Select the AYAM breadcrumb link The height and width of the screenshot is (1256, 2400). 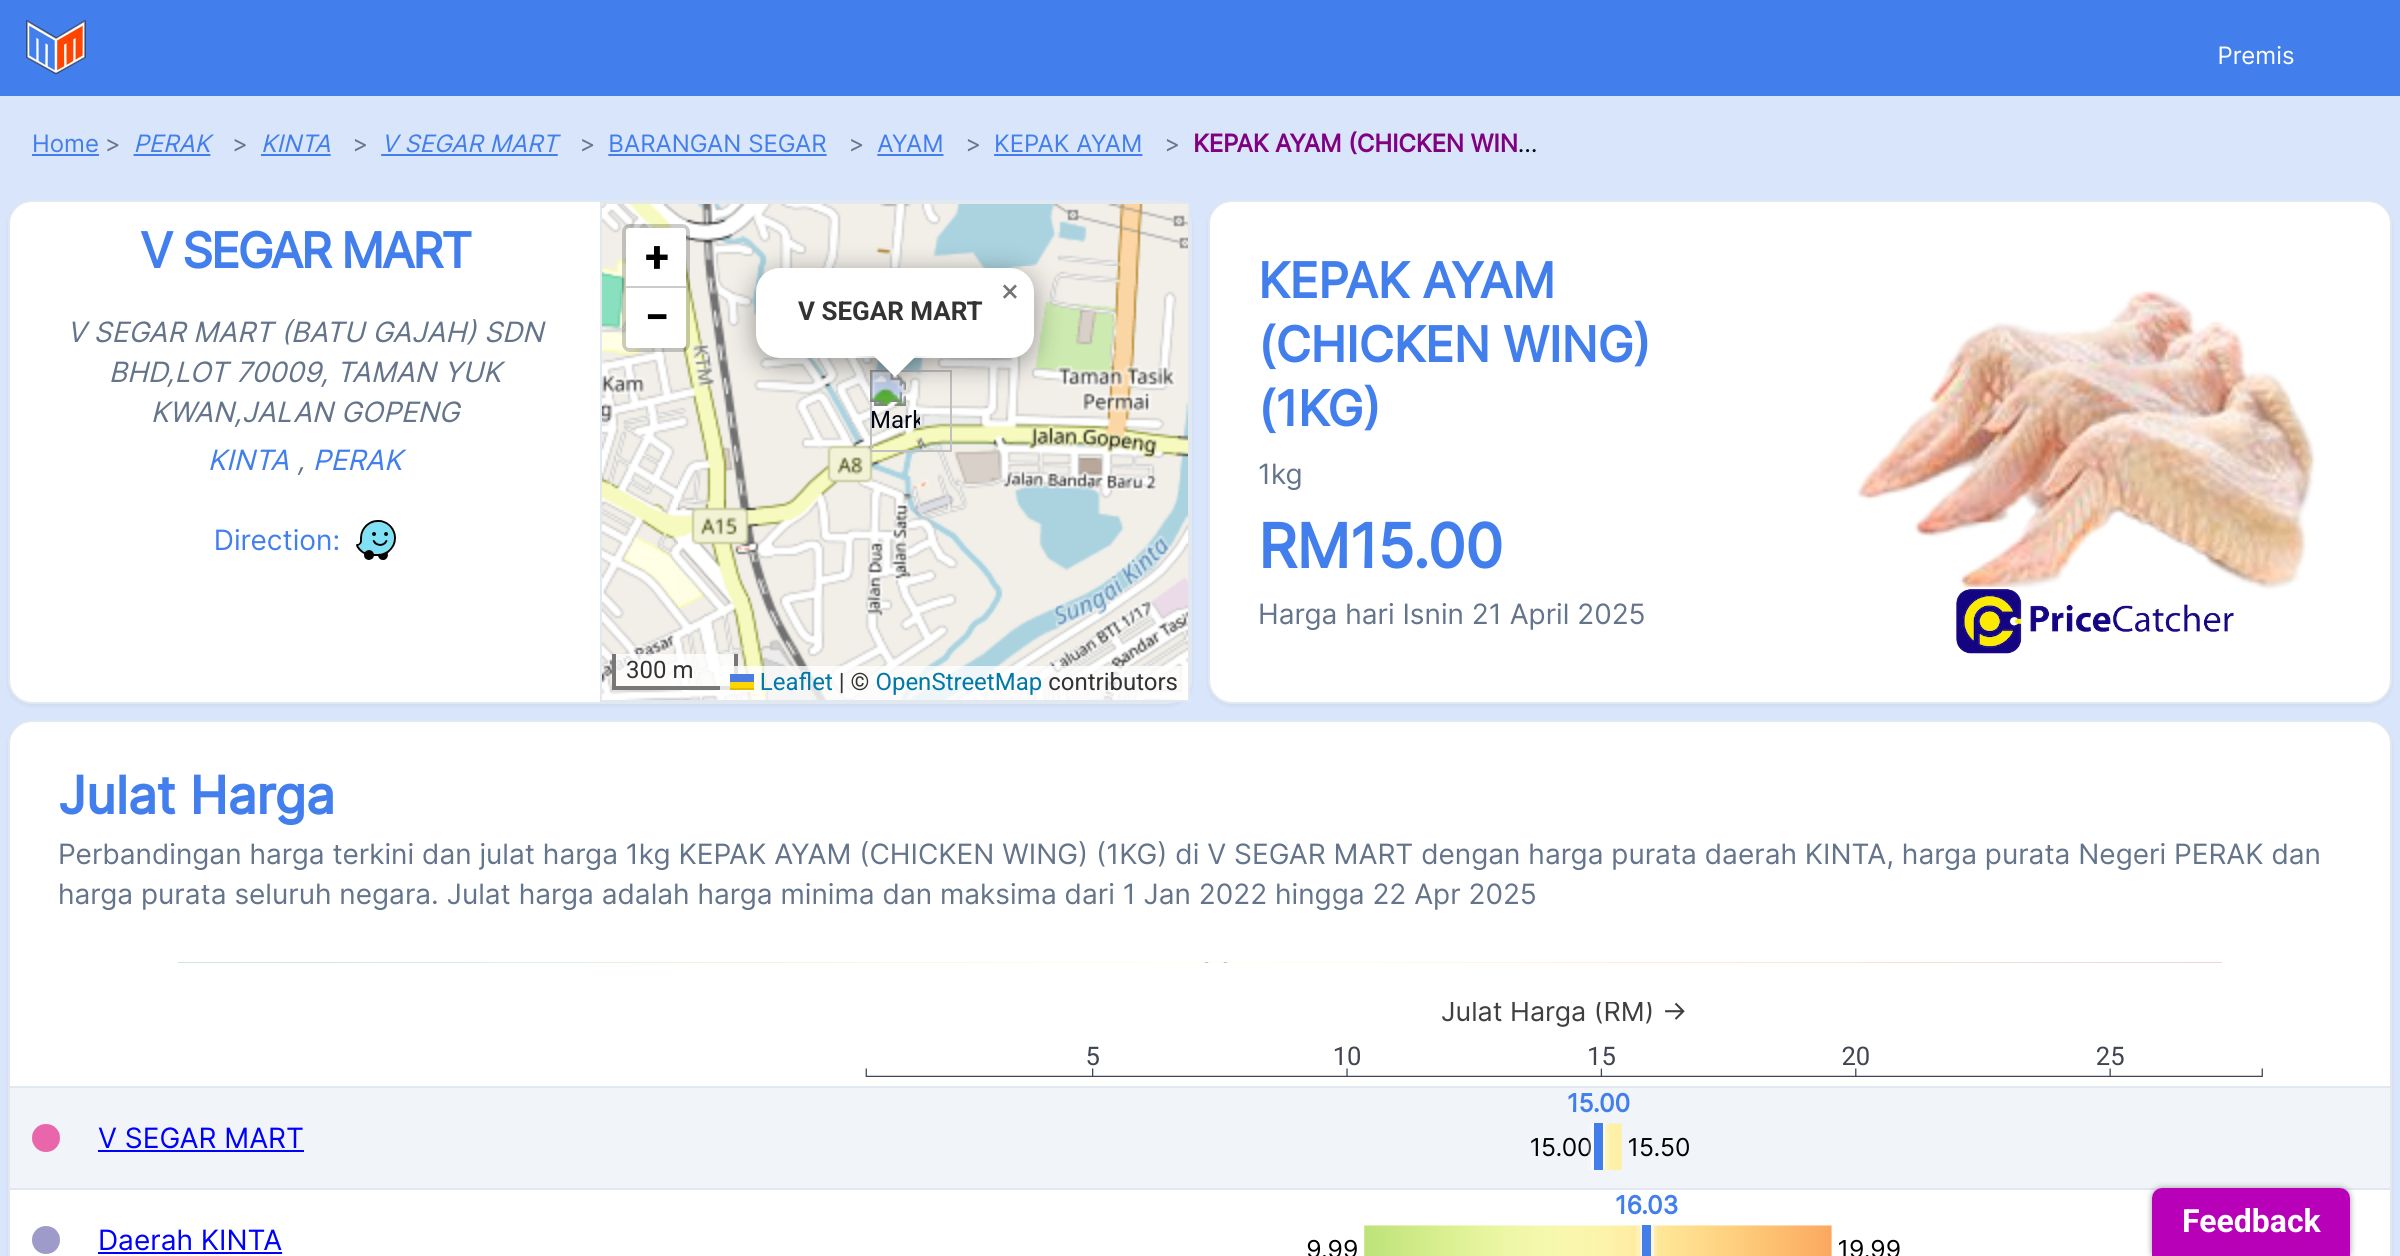click(909, 144)
